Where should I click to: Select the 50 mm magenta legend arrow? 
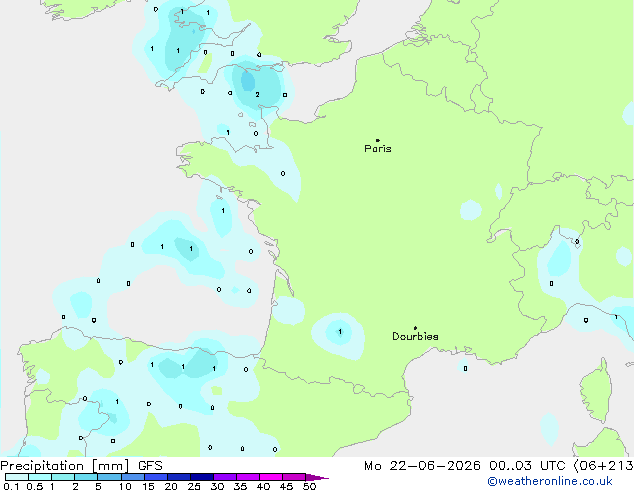click(317, 477)
